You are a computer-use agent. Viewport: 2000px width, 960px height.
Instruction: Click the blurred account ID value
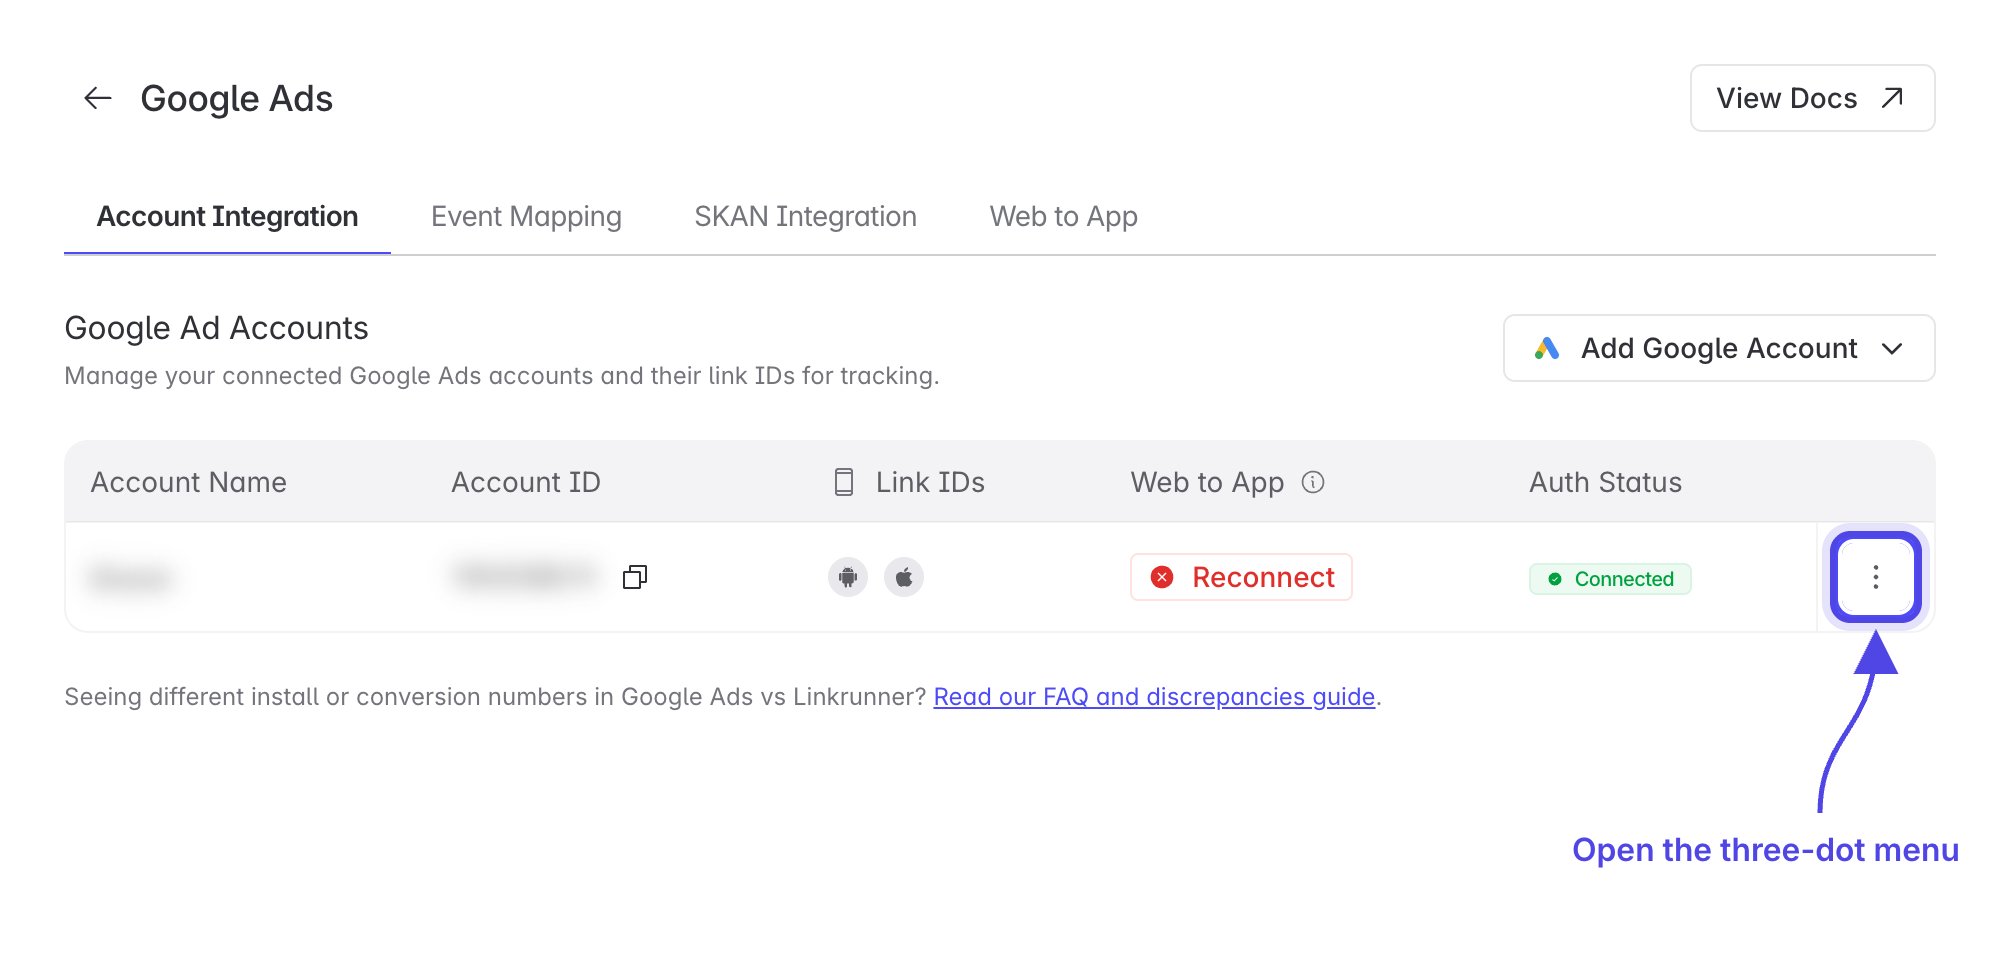pyautogui.click(x=525, y=575)
